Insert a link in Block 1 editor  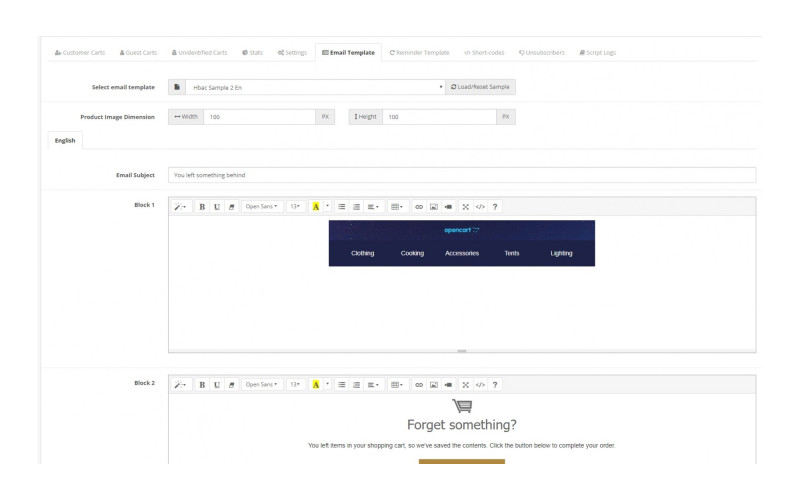(419, 207)
